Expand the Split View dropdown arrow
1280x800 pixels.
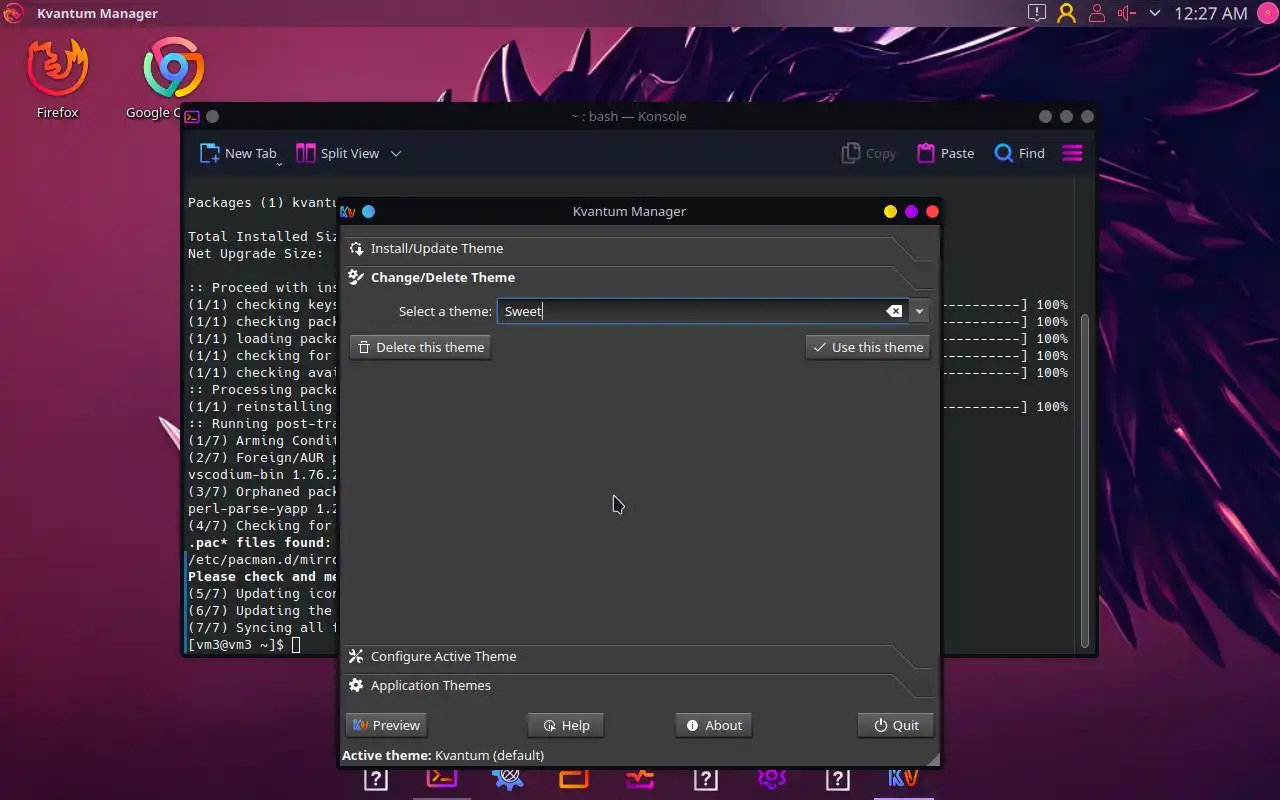[x=396, y=153]
